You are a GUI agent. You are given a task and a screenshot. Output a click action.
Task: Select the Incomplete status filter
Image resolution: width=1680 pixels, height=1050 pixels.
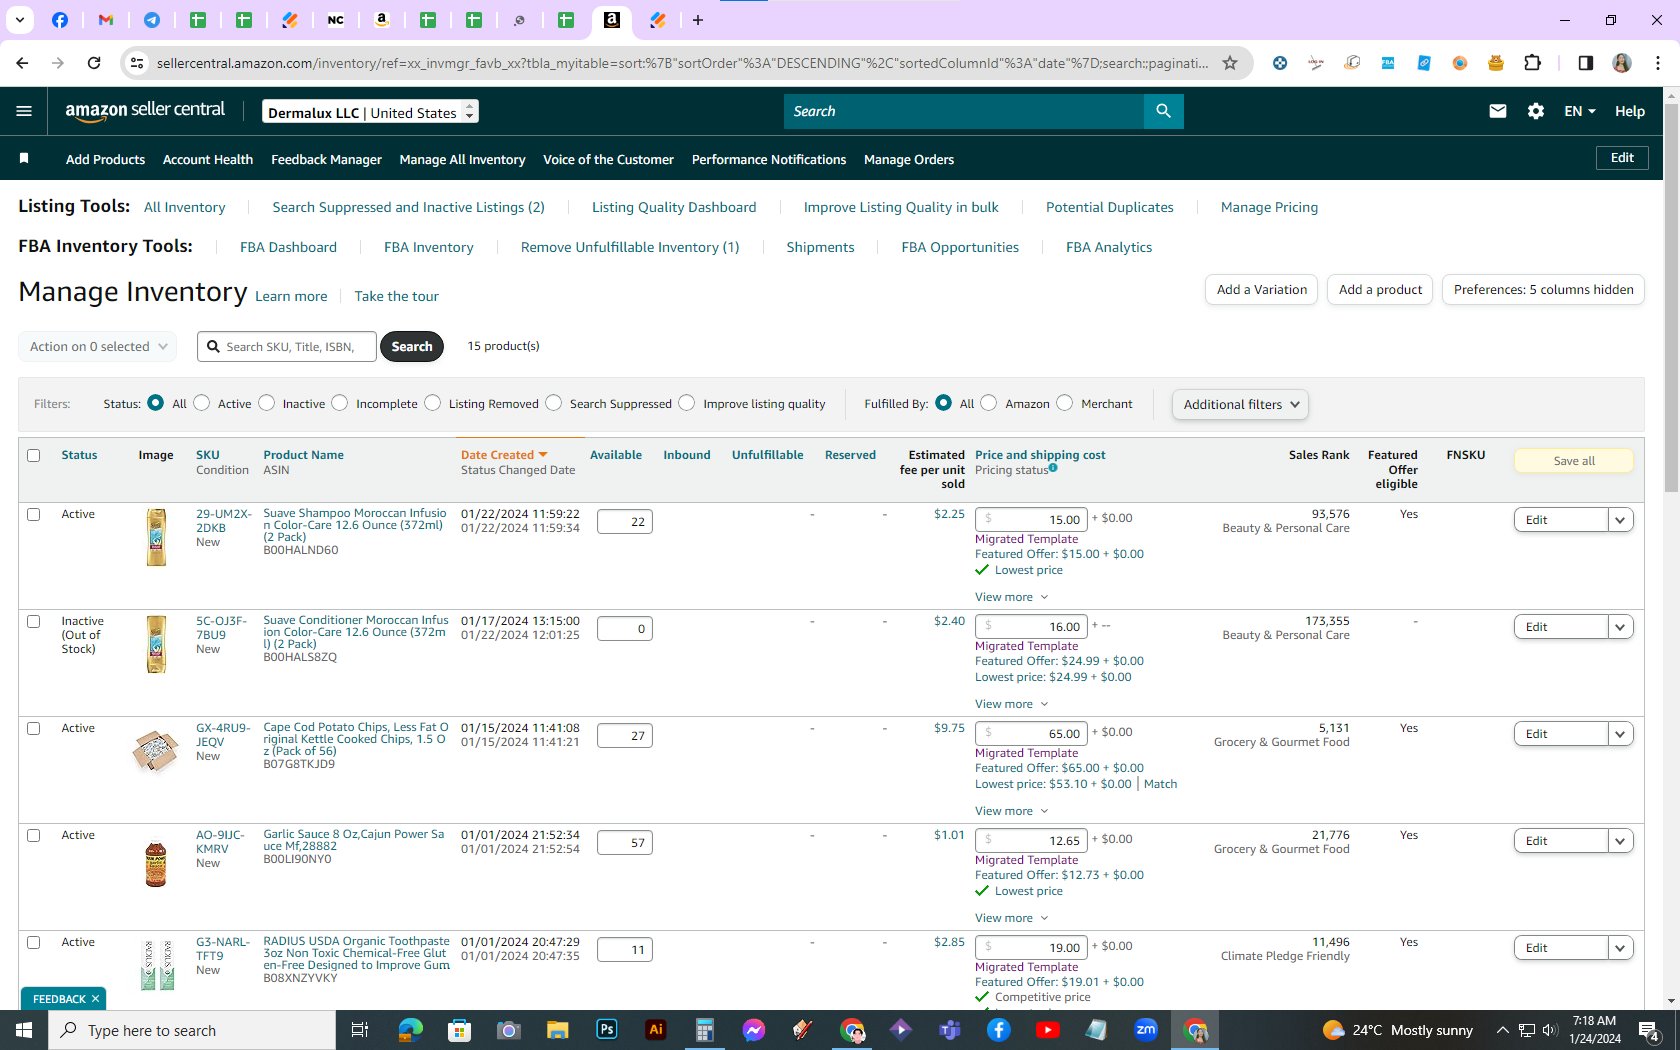coord(340,403)
